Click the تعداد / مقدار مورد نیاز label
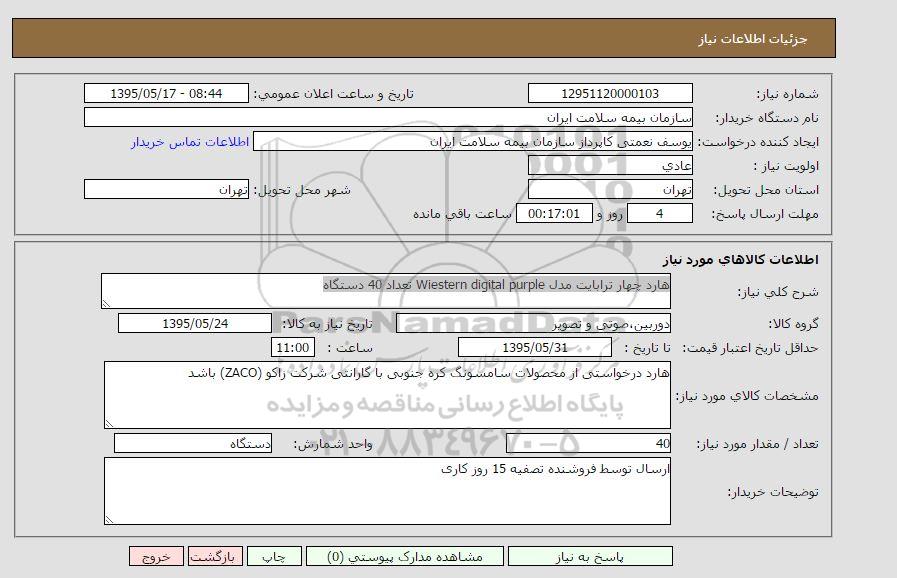This screenshot has height=578, width=897. pyautogui.click(x=757, y=444)
